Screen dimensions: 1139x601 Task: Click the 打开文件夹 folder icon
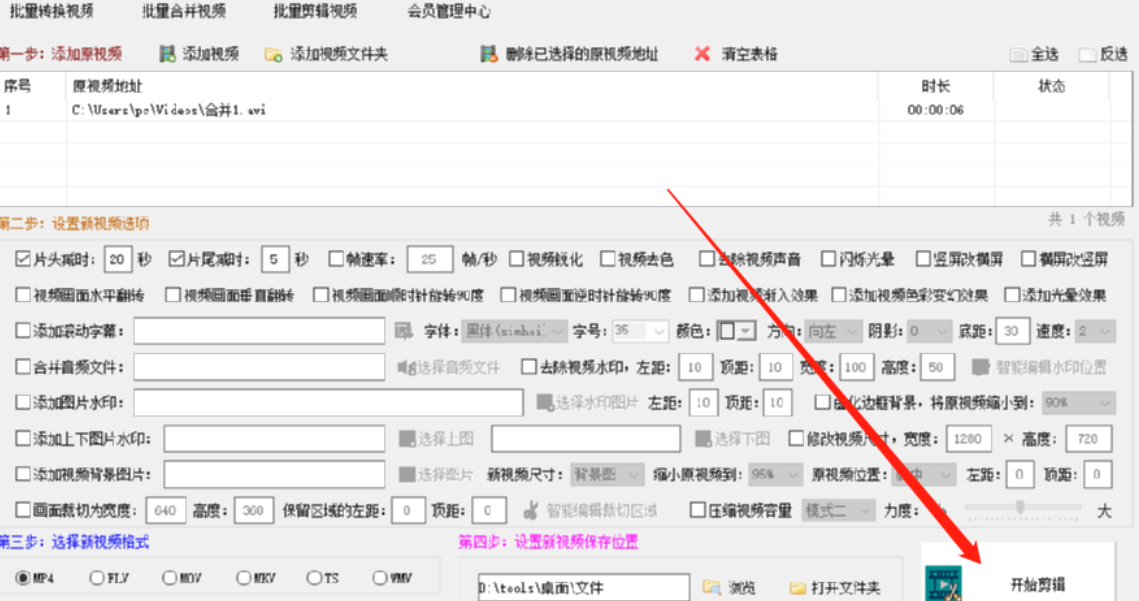[798, 587]
